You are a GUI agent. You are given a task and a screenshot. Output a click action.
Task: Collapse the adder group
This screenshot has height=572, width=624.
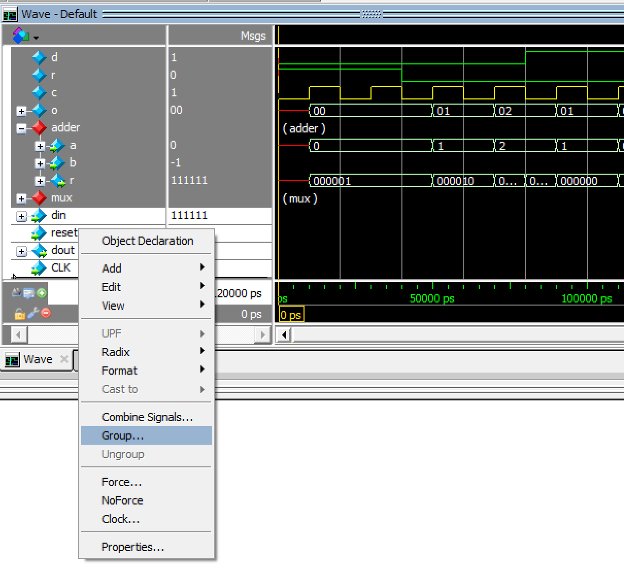point(21,128)
